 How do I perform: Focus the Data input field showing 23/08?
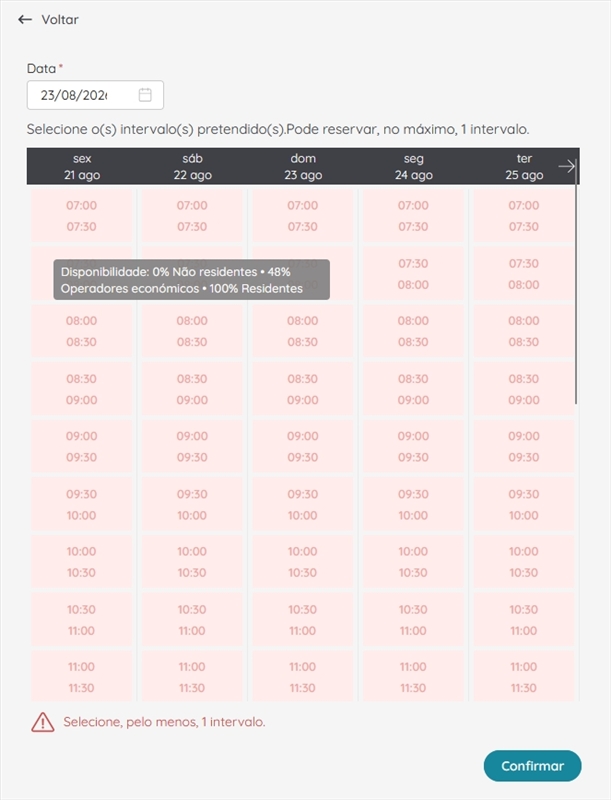pyautogui.click(x=95, y=95)
